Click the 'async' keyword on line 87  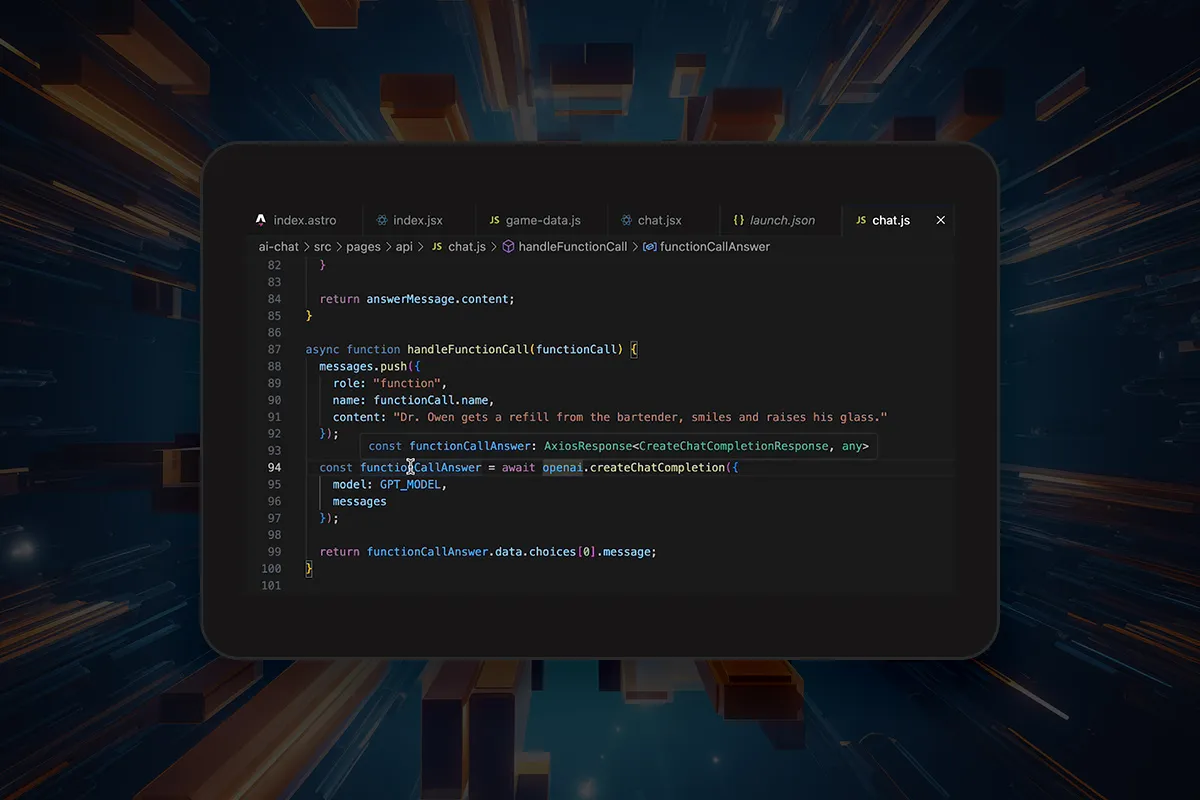click(x=322, y=349)
